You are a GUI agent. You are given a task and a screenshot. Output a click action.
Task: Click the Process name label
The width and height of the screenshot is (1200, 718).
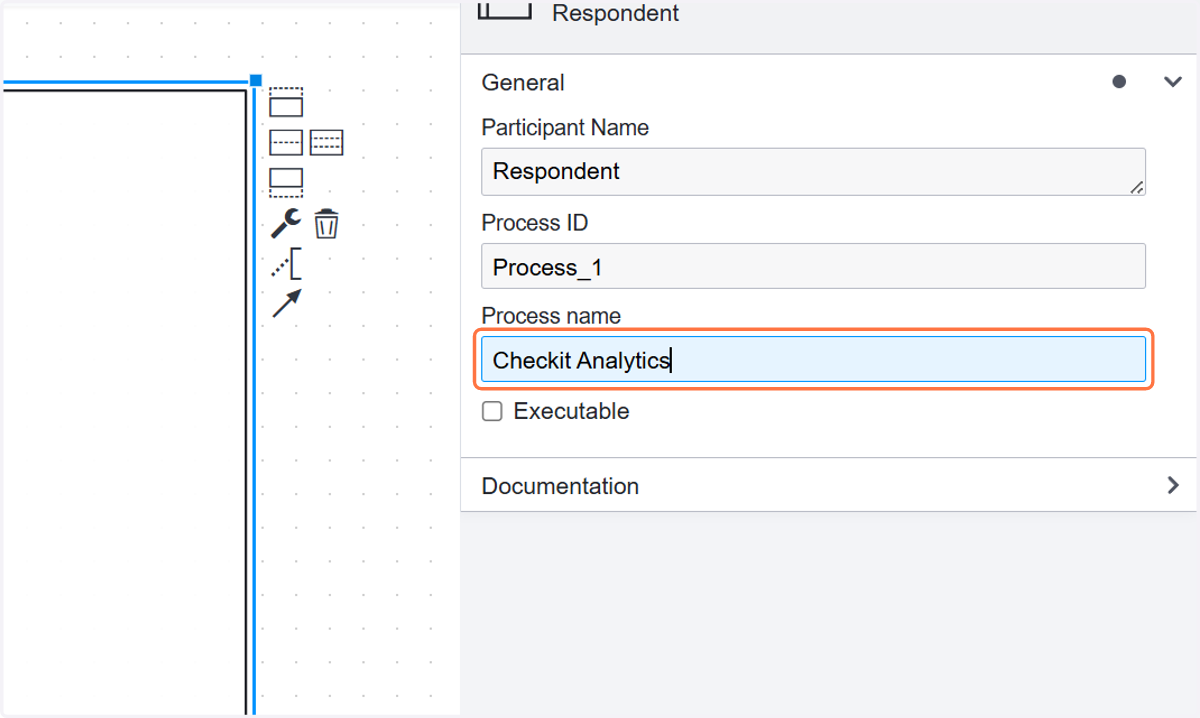[551, 316]
